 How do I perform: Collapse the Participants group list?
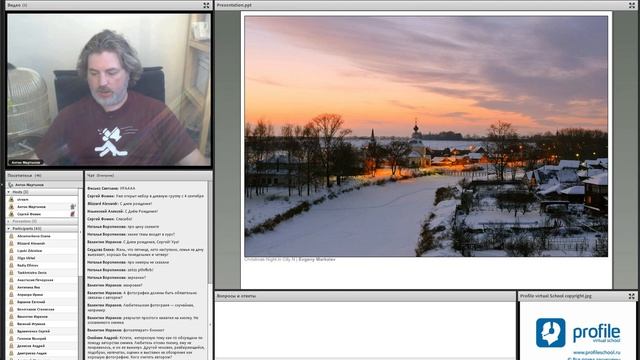tap(9, 229)
